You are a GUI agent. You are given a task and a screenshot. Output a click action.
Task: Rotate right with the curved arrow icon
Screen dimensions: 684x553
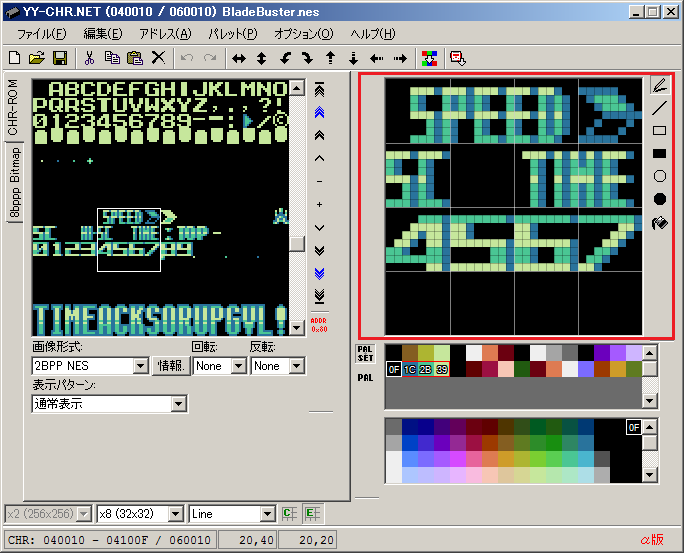(x=308, y=58)
